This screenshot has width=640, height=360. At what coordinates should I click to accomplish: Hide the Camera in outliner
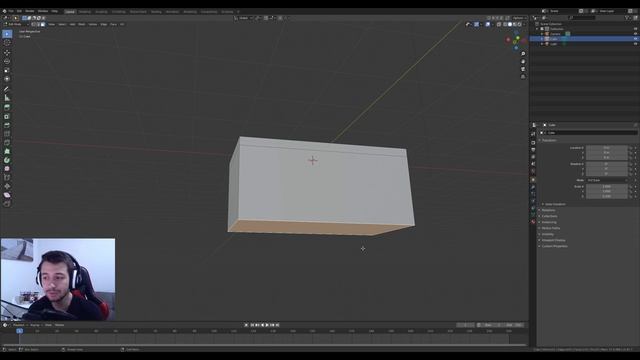pyautogui.click(x=635, y=34)
